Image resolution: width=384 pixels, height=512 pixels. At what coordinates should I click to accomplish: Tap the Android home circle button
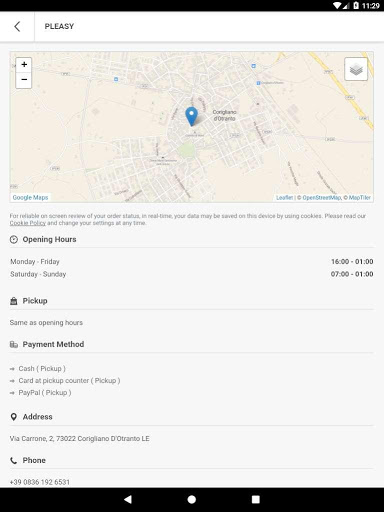tap(192, 499)
